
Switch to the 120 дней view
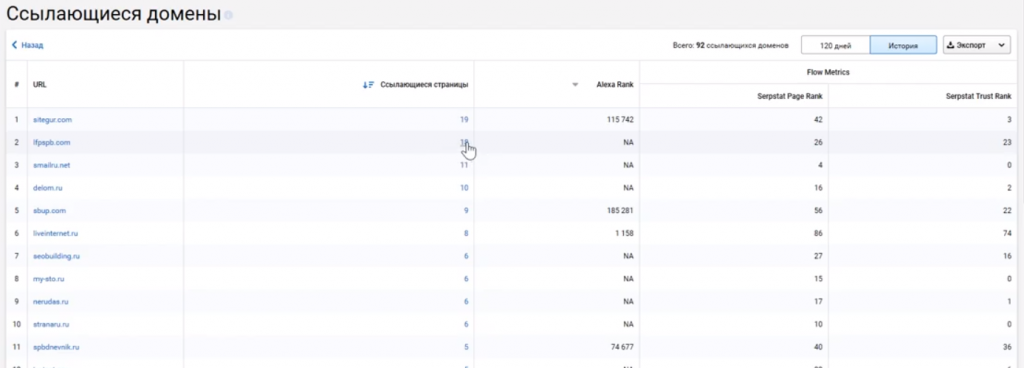tap(835, 45)
